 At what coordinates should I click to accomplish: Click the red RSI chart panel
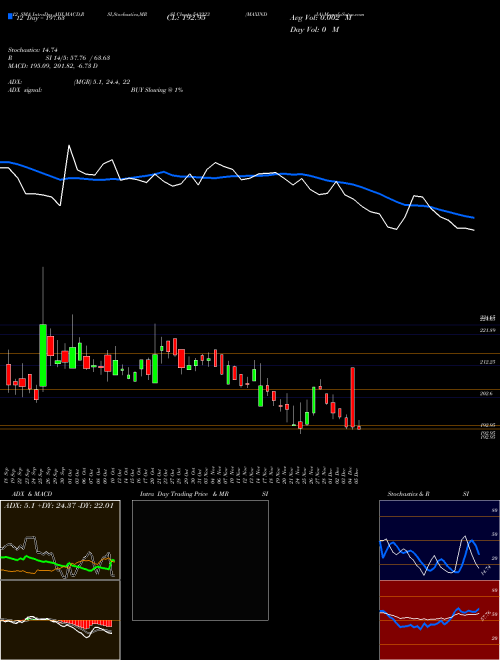pyautogui.click(x=439, y=620)
